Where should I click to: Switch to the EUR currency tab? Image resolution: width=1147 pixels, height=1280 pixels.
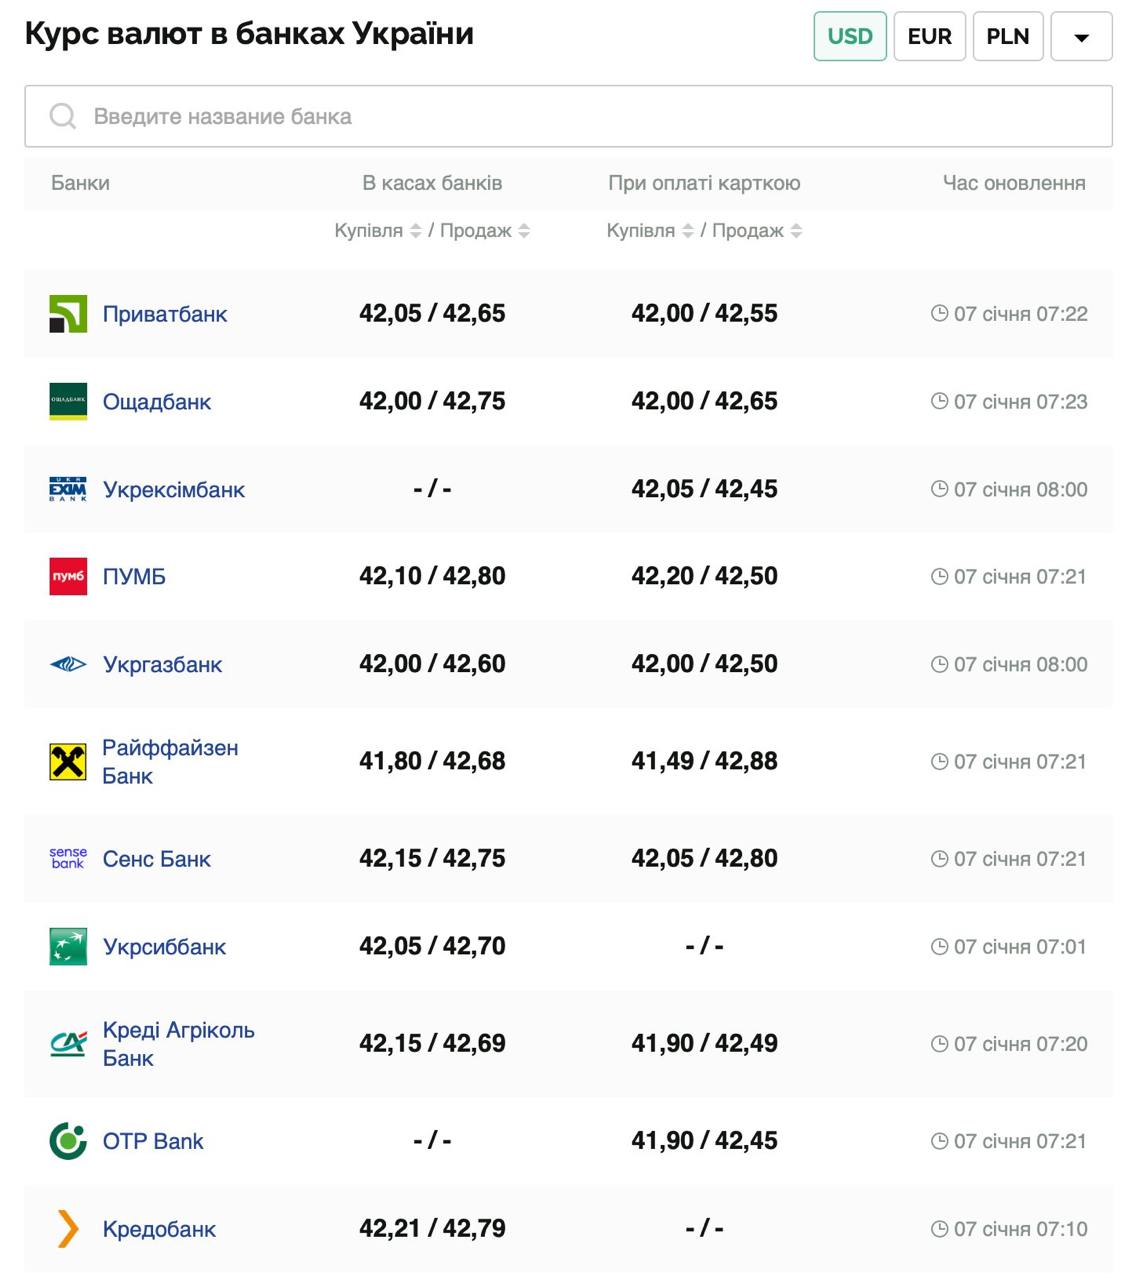click(929, 37)
